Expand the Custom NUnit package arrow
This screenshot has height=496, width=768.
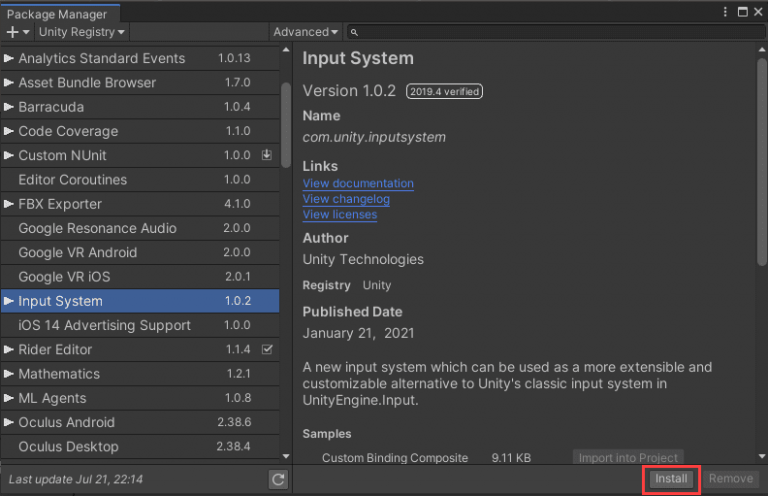tap(8, 155)
